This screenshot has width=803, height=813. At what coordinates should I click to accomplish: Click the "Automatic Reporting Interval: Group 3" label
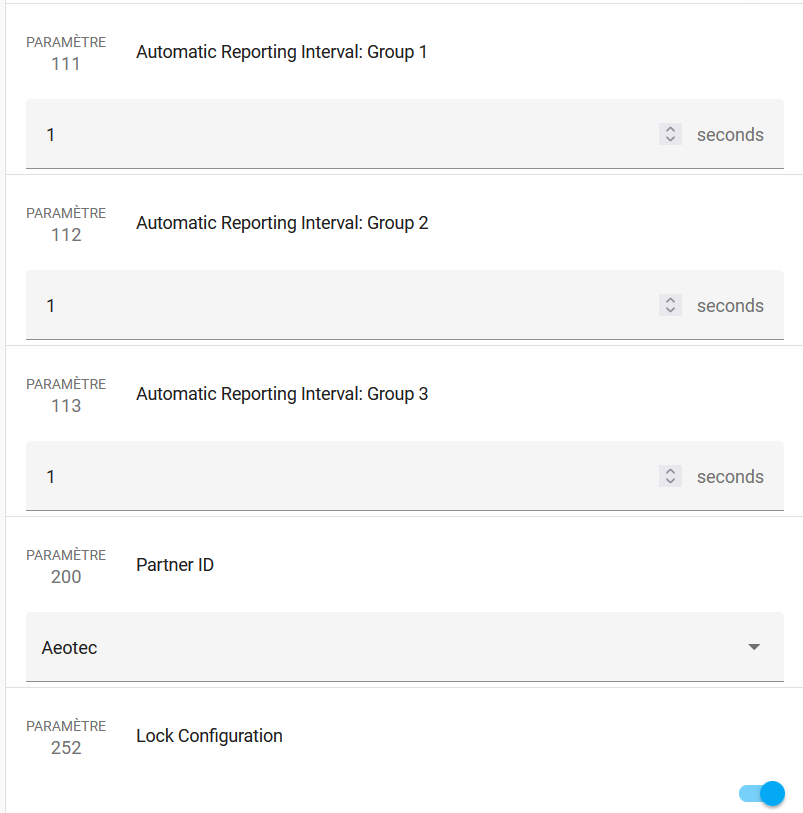click(x=282, y=394)
